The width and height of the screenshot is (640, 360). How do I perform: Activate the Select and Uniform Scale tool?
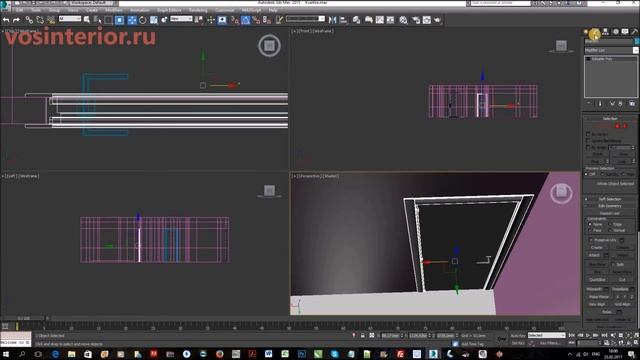[153, 20]
